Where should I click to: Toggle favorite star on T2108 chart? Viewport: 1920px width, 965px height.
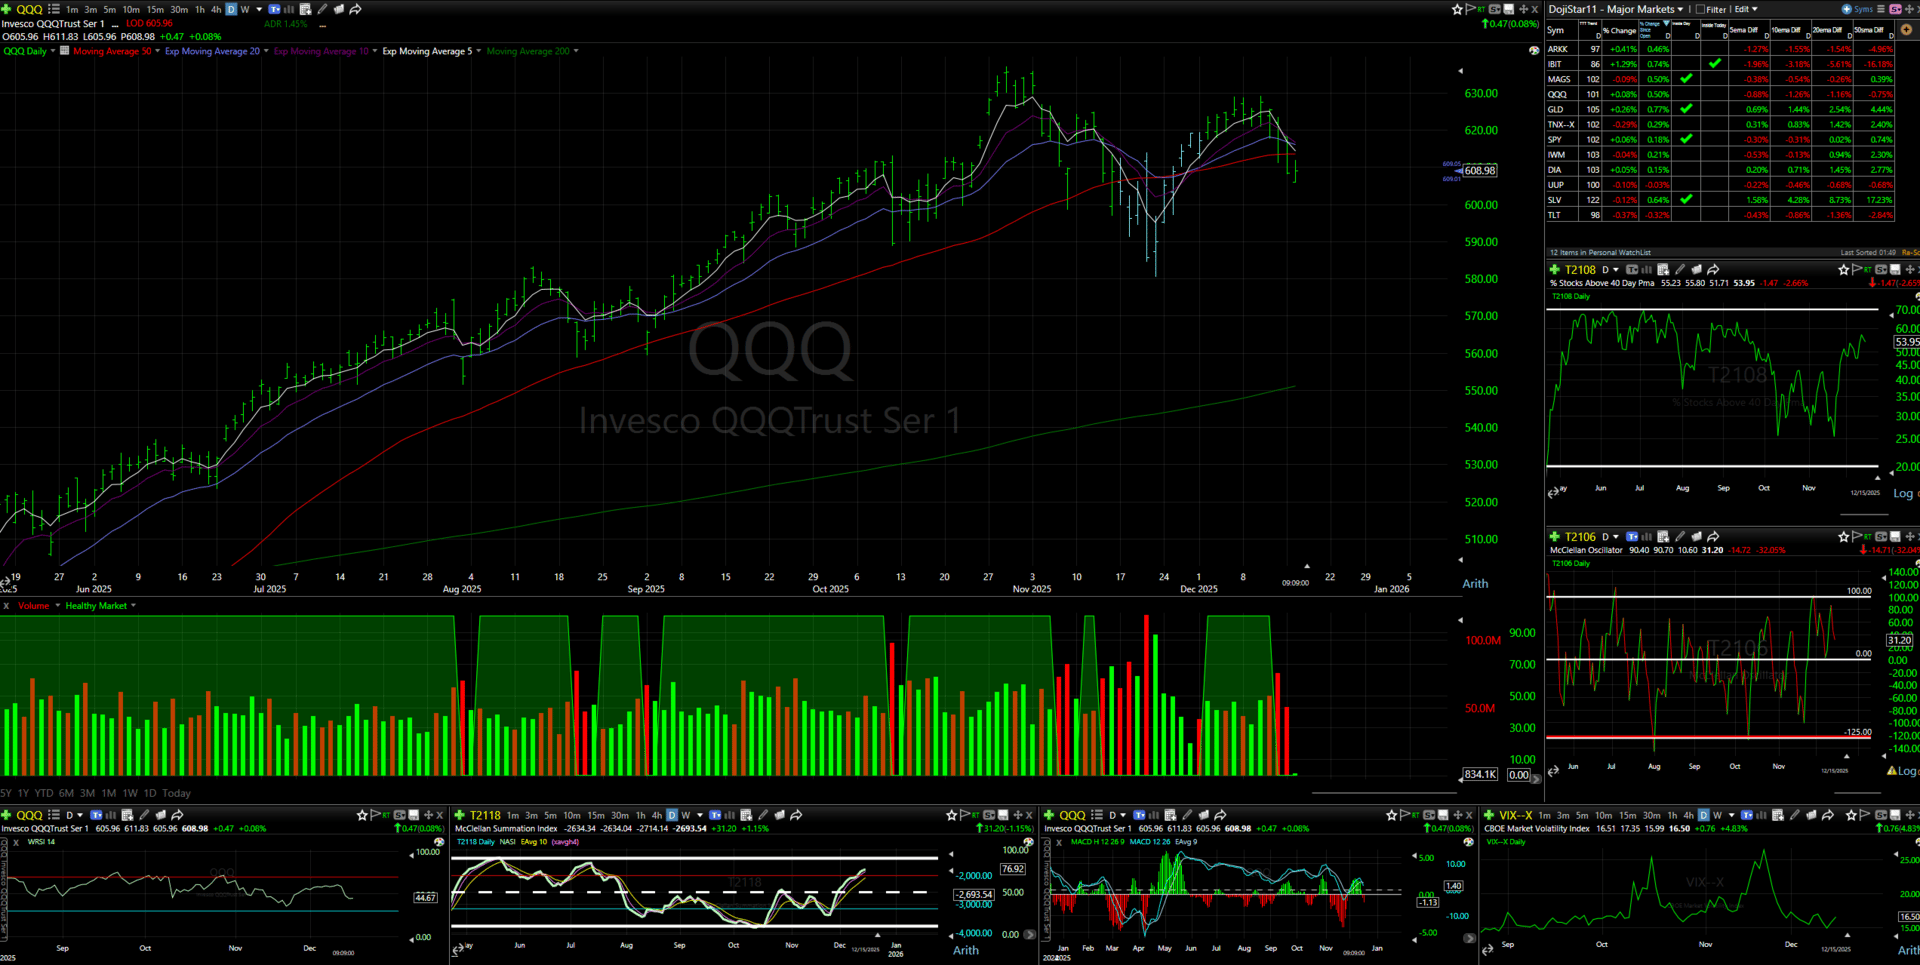point(1843,270)
